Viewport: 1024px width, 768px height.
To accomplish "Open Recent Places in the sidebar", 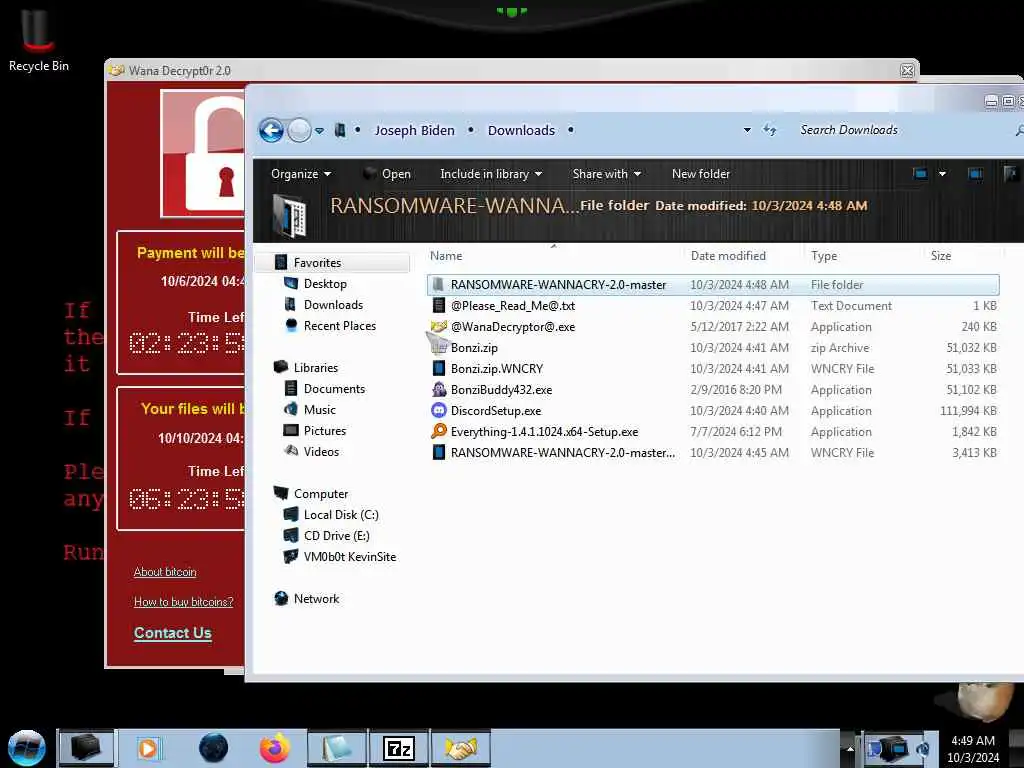I will pyautogui.click(x=340, y=325).
